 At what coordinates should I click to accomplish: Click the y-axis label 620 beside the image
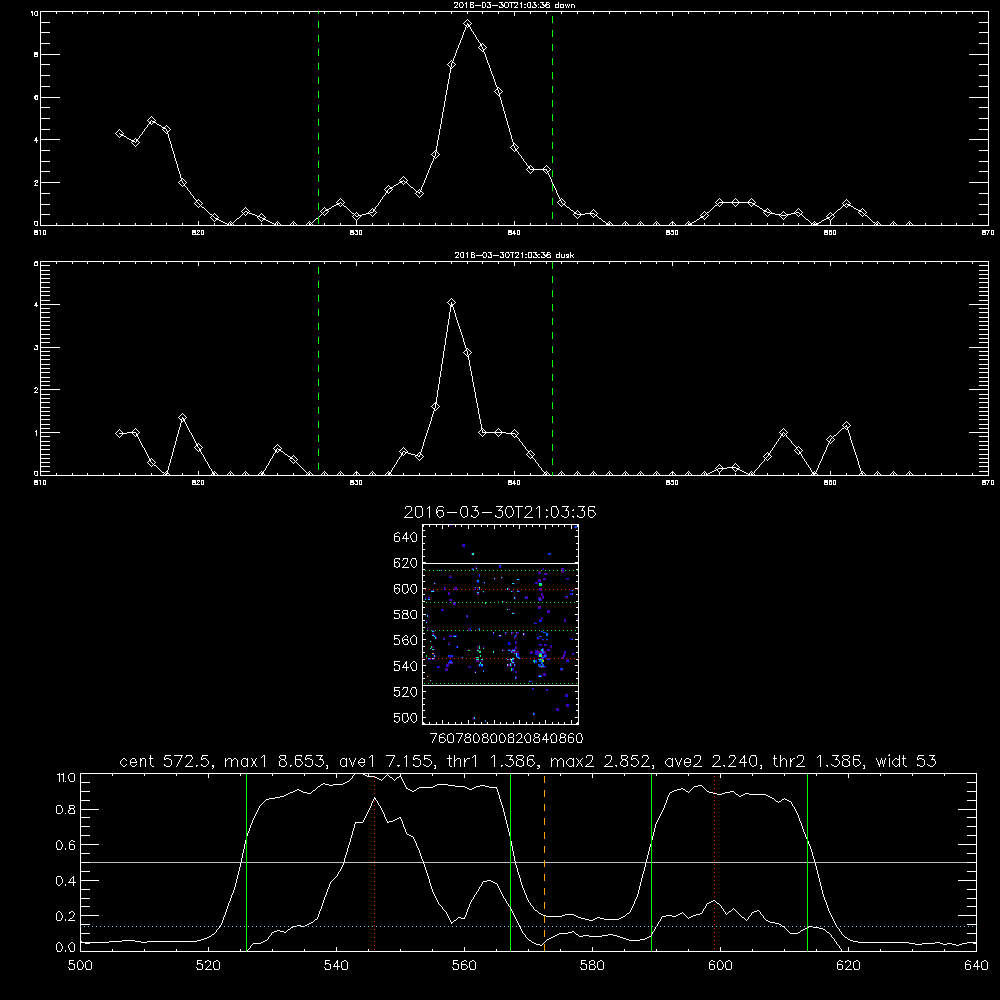point(406,563)
